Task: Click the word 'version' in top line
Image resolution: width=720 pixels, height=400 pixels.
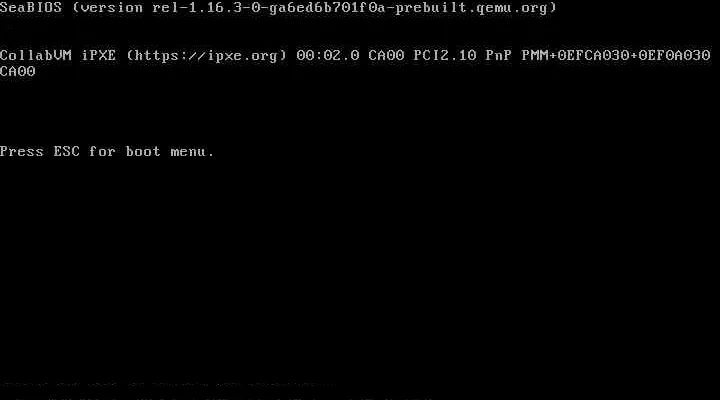Action: (112, 8)
